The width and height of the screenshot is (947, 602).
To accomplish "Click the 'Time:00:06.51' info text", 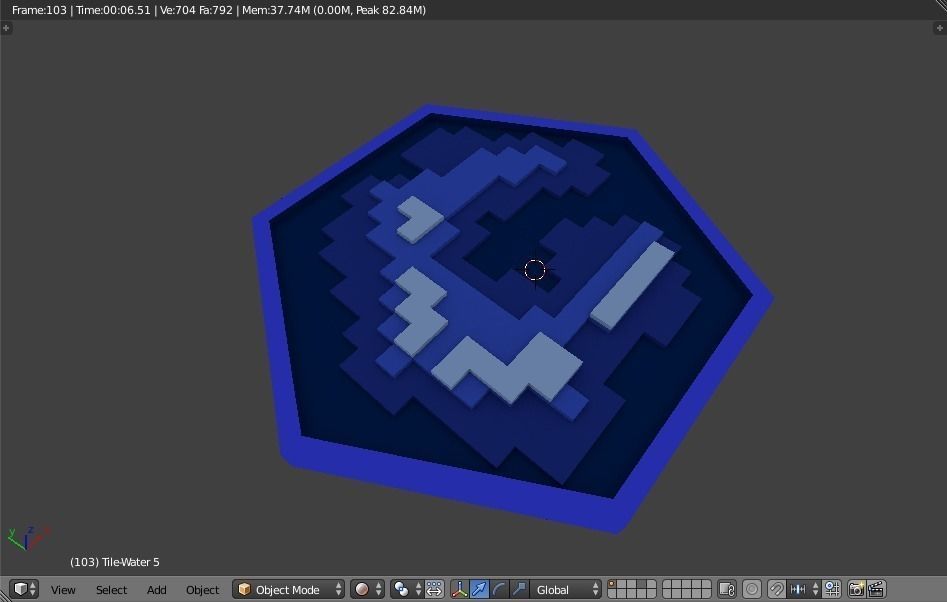I will [x=113, y=10].
